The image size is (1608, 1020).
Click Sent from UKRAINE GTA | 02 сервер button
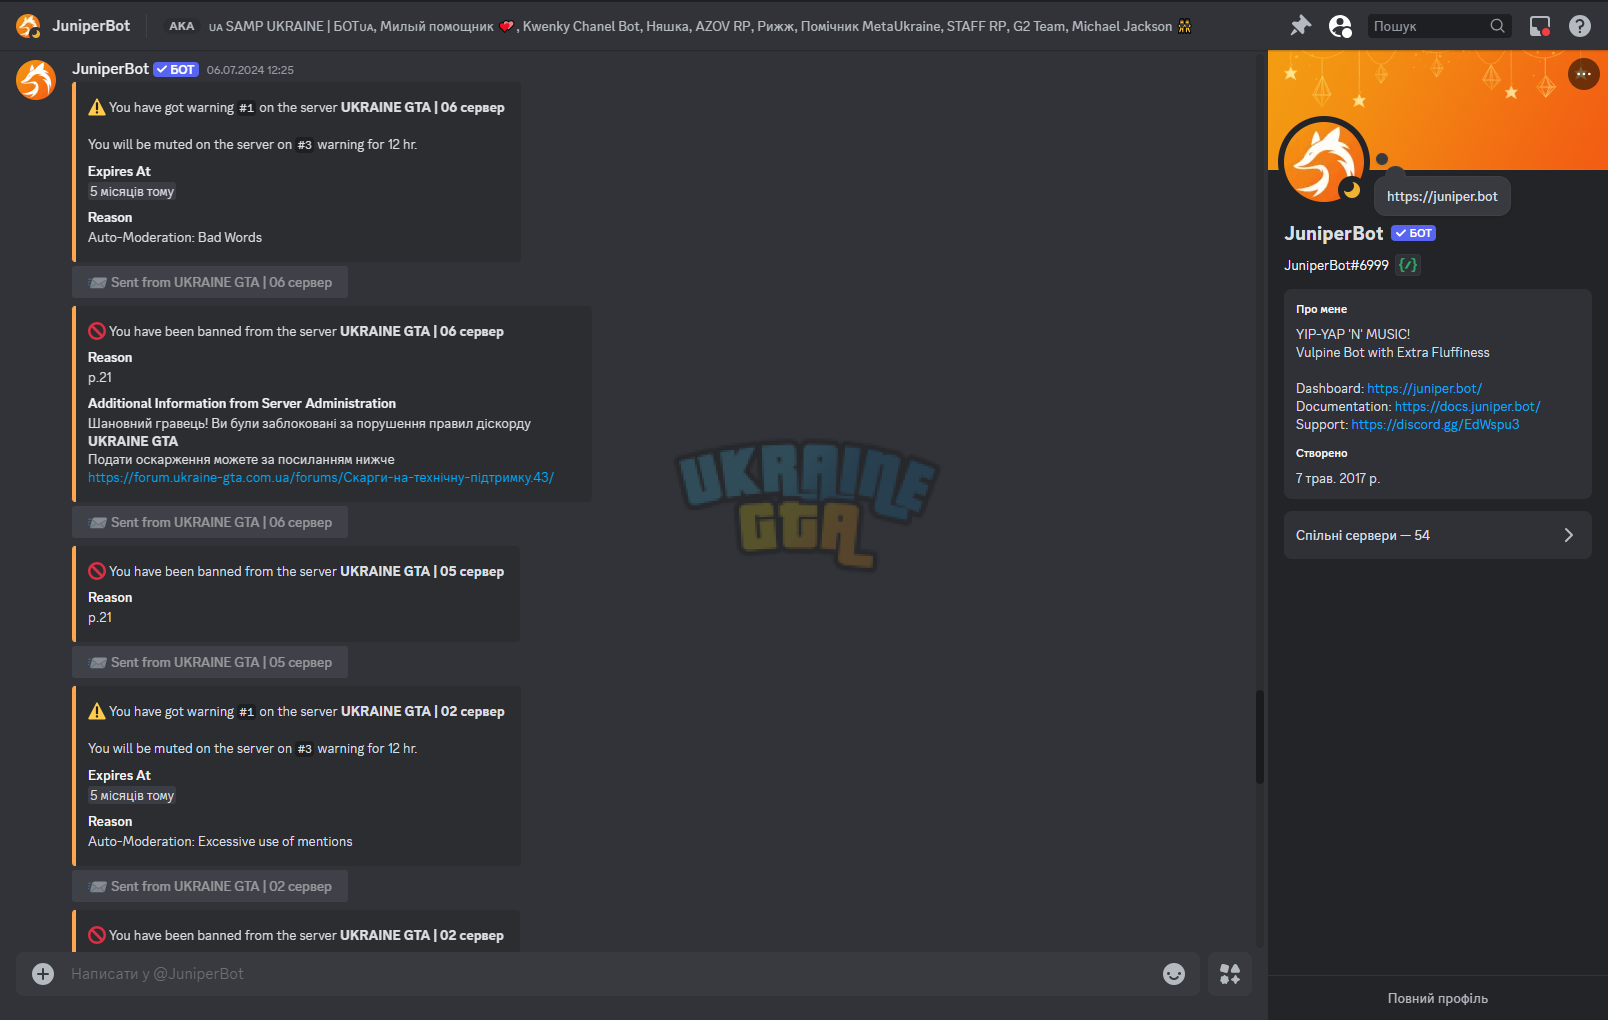(210, 886)
